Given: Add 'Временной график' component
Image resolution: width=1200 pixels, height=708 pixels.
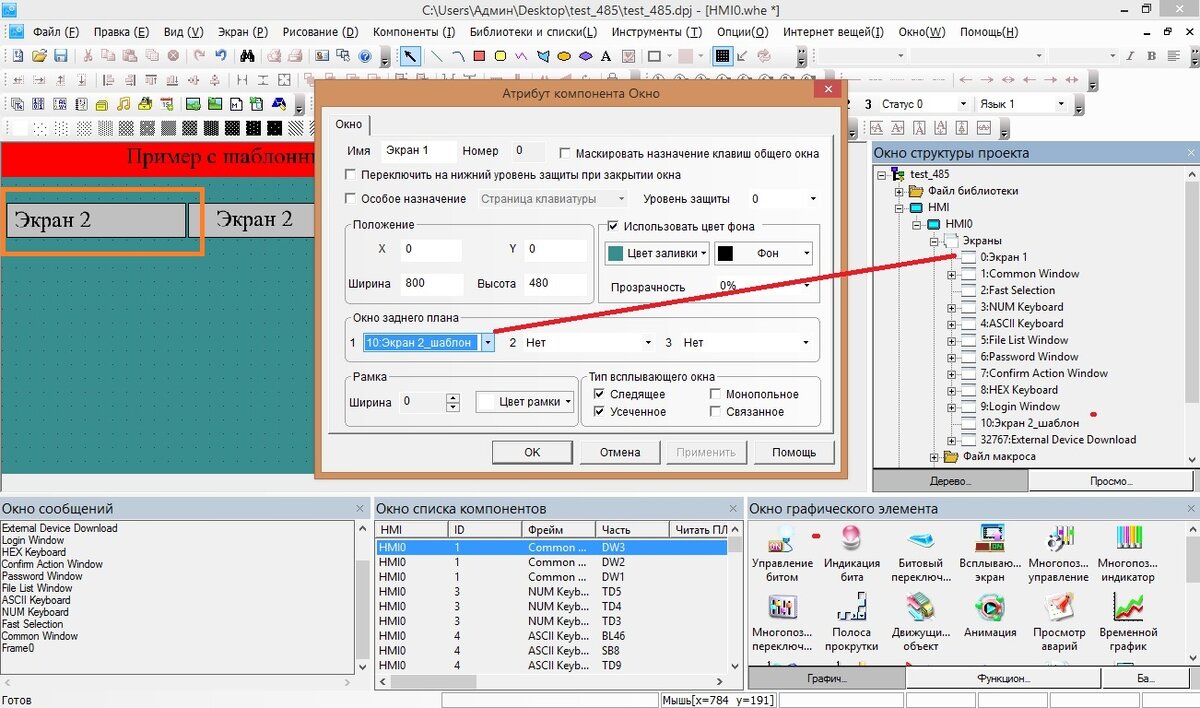Looking at the screenshot, I should point(1127,622).
